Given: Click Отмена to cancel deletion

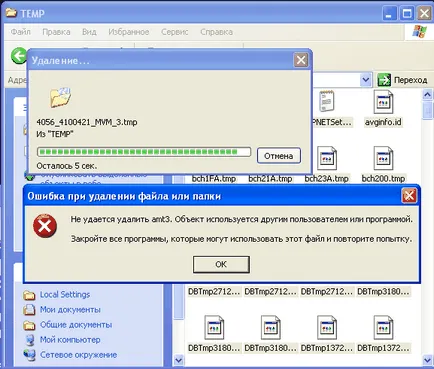Looking at the screenshot, I should coord(279,156).
